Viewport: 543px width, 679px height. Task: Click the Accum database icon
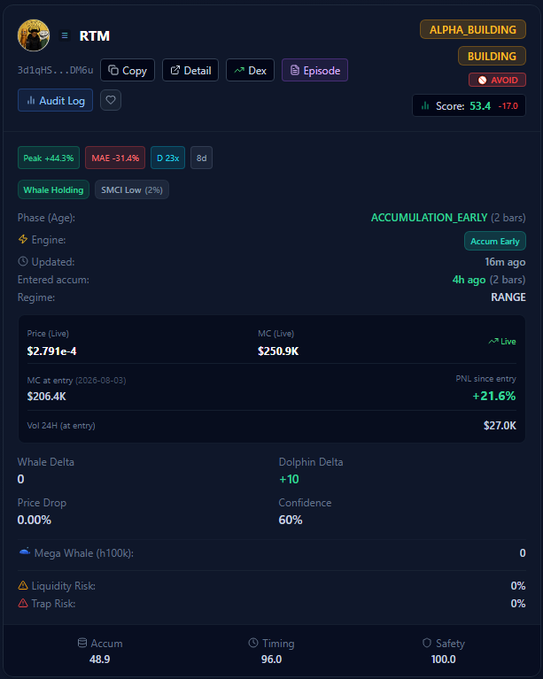coord(82,643)
